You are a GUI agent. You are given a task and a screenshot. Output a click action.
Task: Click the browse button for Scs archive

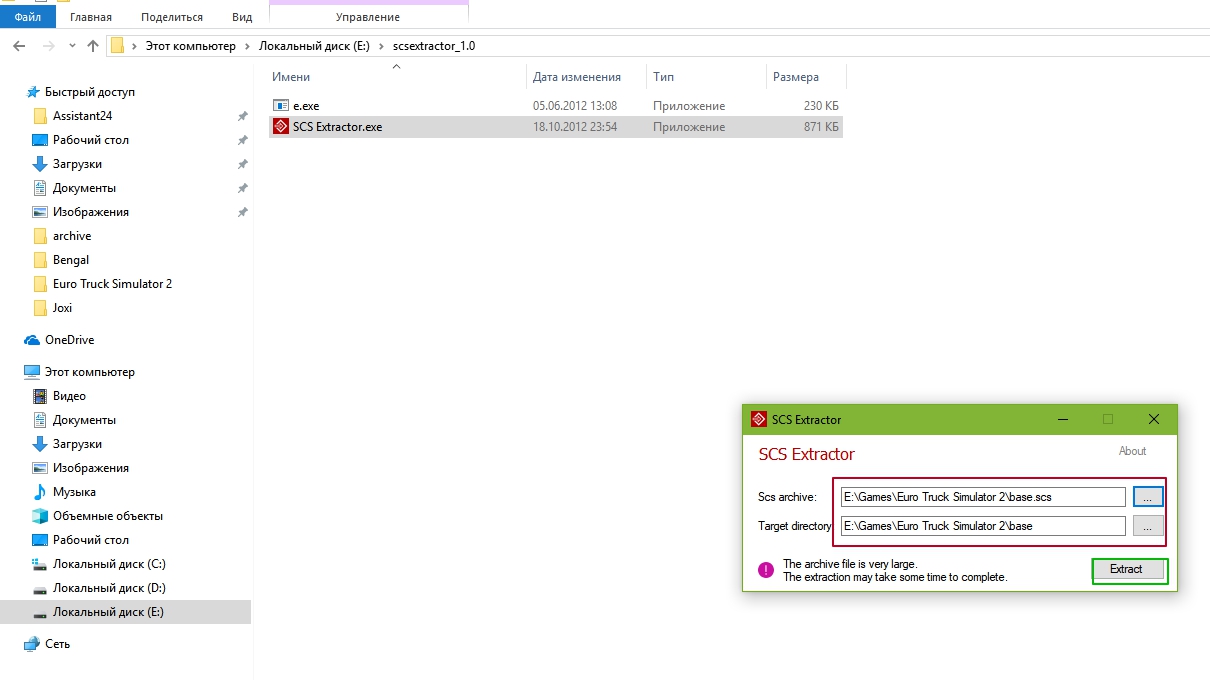tap(1148, 497)
